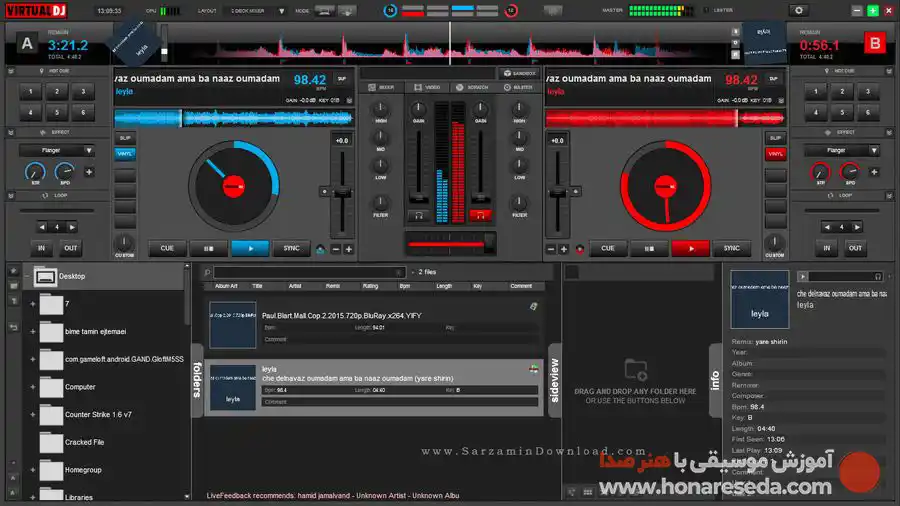This screenshot has width=900, height=506.
Task: Click pitch plus button on deck A
Action: pyautogui.click(x=348, y=249)
